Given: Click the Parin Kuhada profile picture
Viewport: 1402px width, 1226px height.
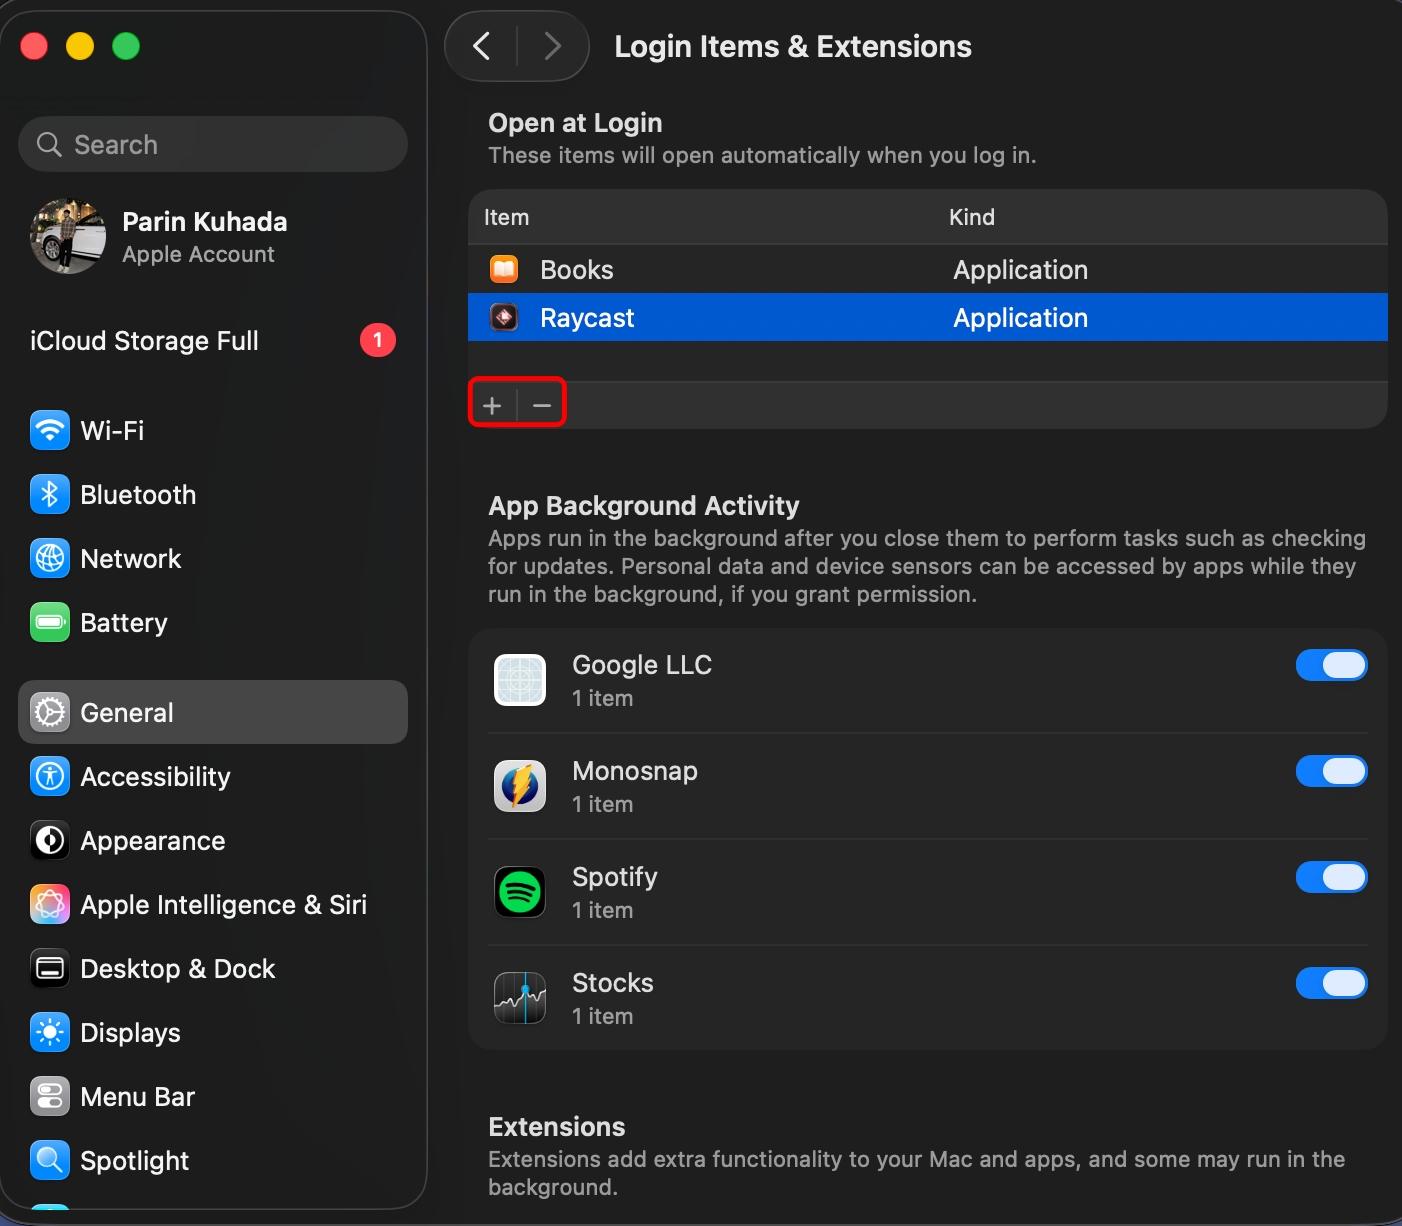Looking at the screenshot, I should point(68,237).
